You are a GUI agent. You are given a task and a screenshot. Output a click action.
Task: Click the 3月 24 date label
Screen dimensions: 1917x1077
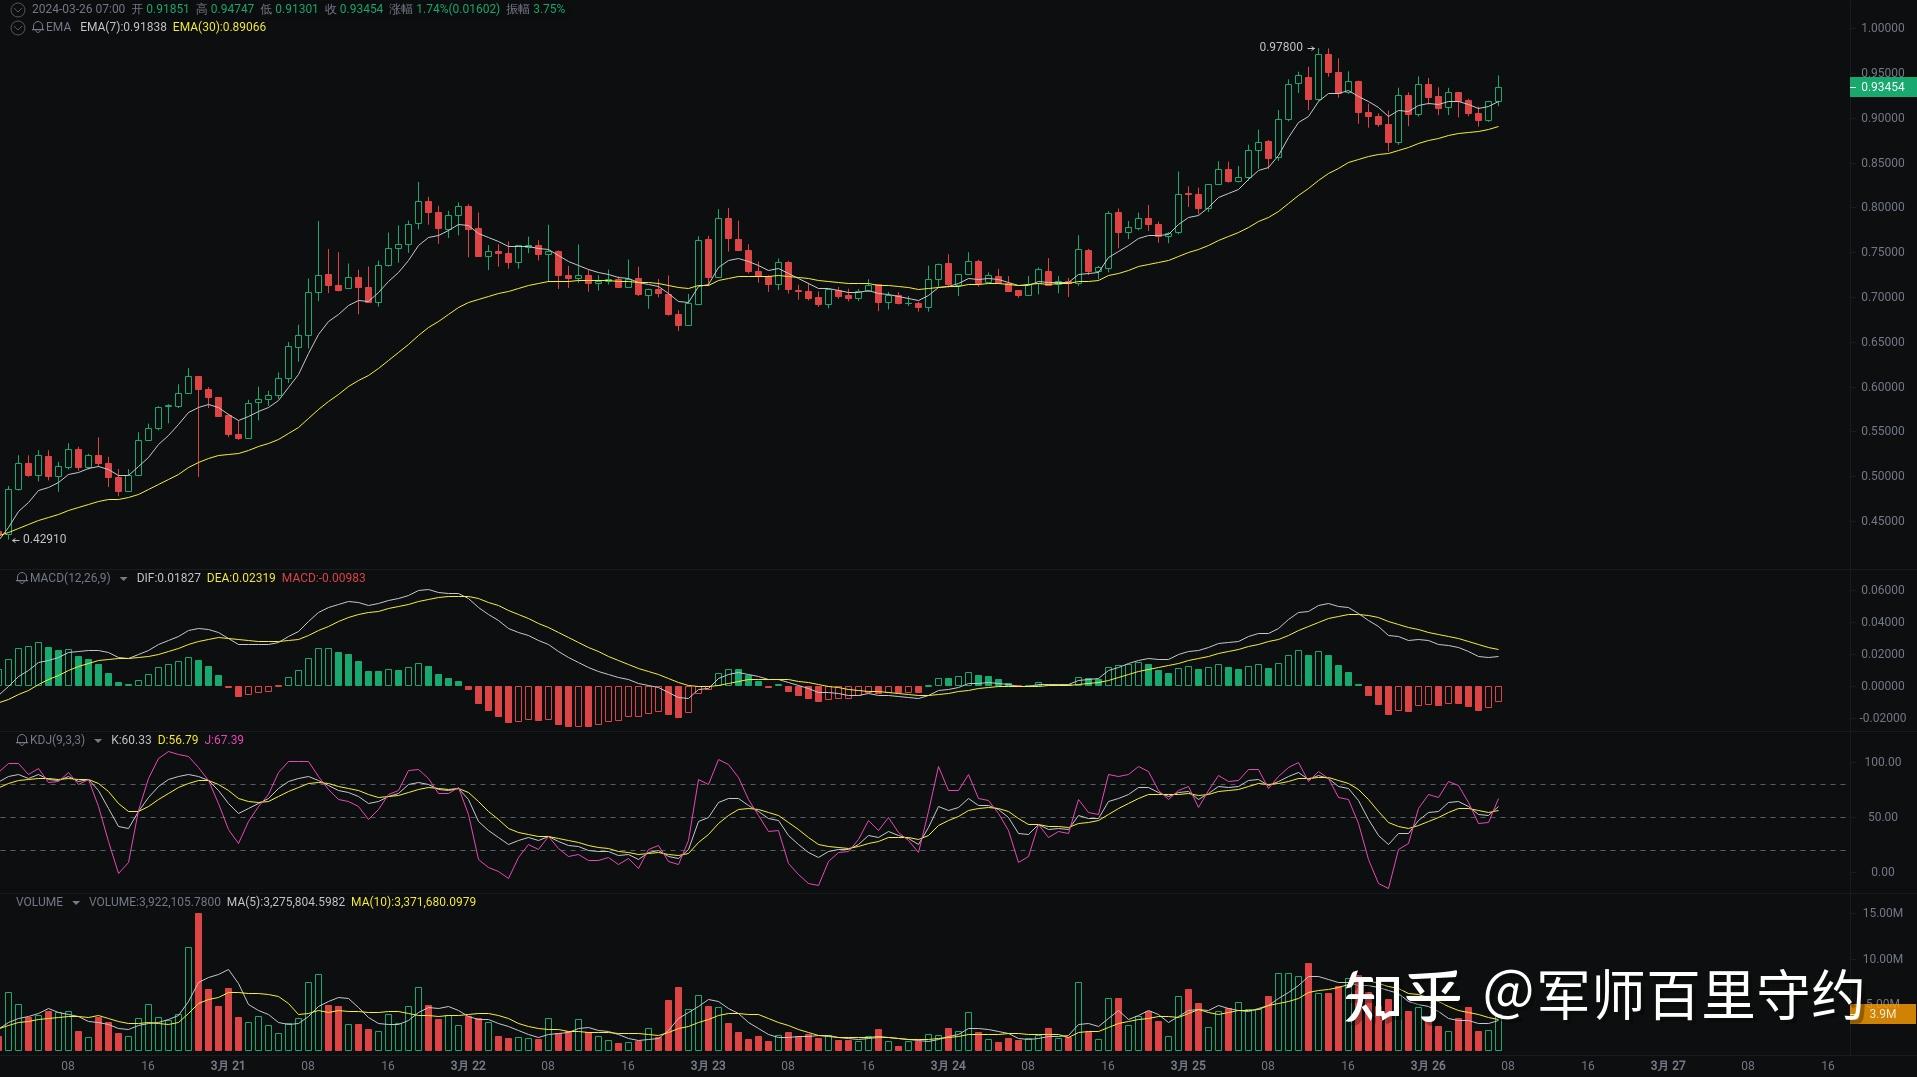tap(948, 1066)
